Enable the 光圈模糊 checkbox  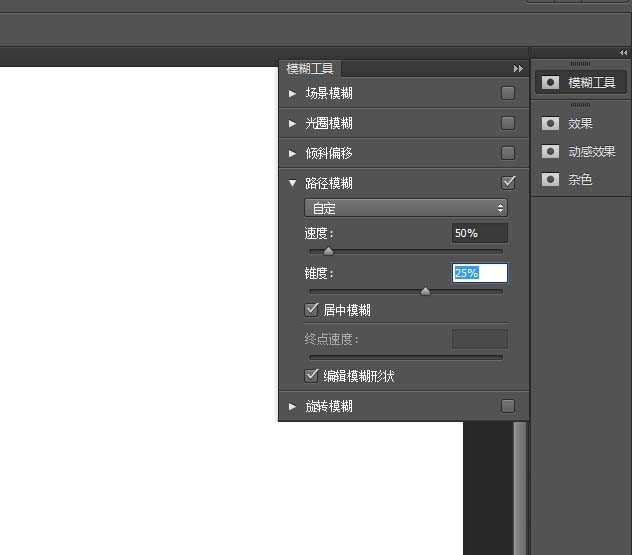(x=508, y=123)
